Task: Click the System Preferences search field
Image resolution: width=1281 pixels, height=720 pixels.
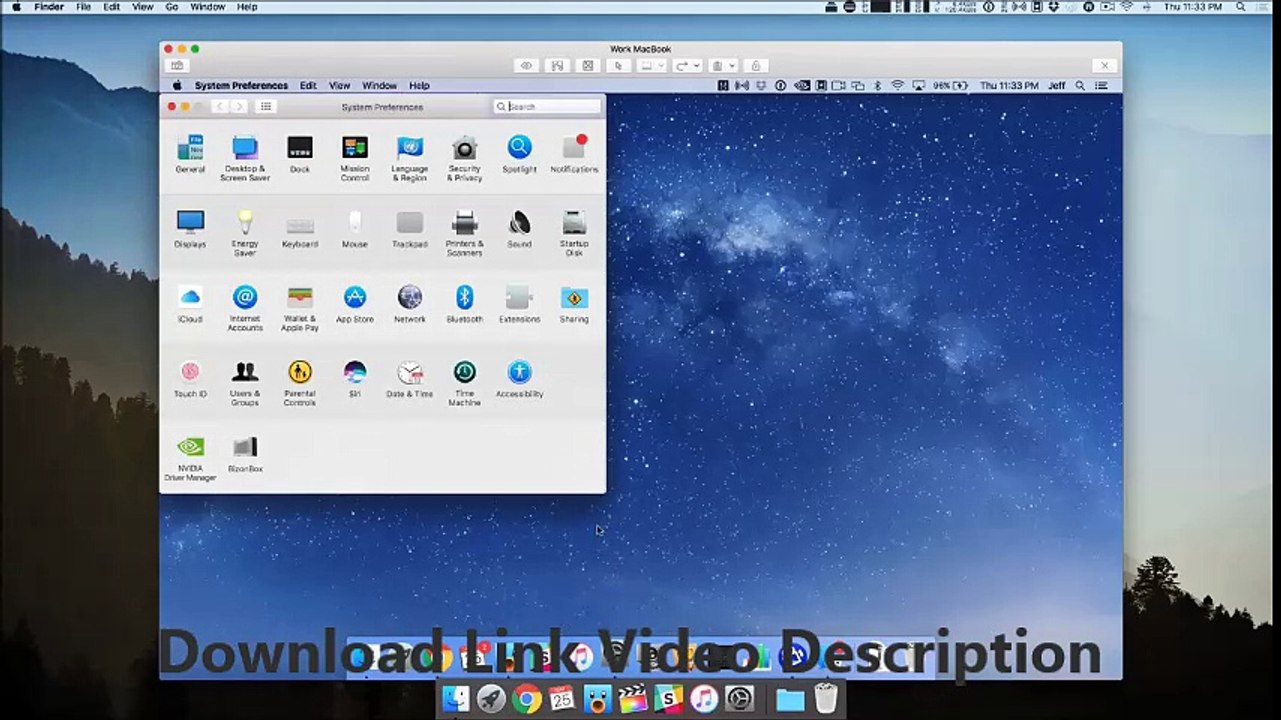Action: tap(547, 106)
